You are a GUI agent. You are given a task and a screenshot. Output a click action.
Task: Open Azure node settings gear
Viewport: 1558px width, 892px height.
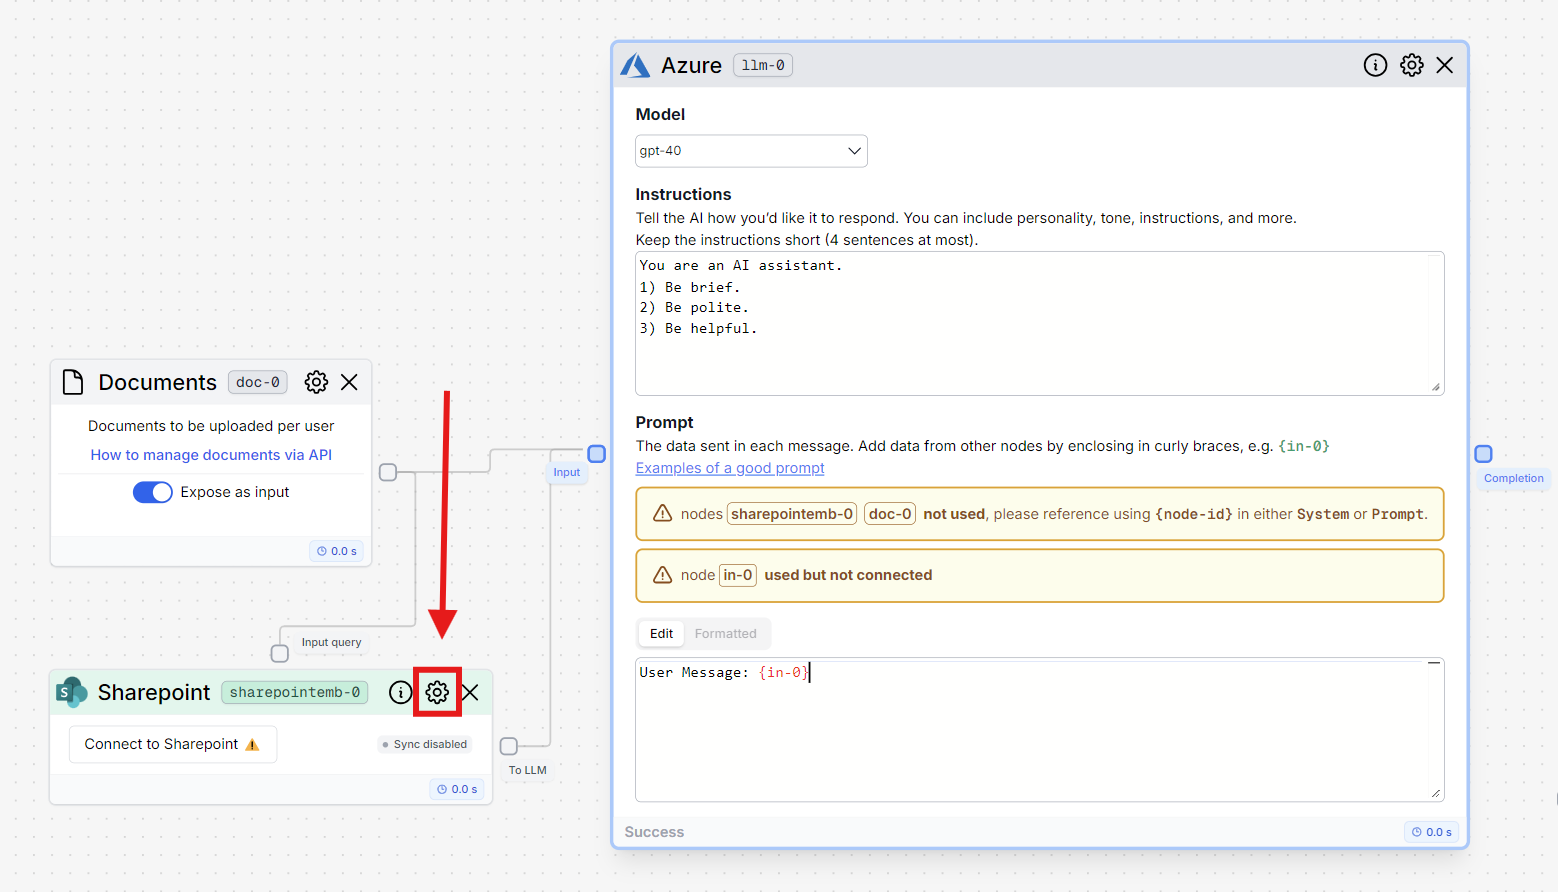[x=1411, y=65]
